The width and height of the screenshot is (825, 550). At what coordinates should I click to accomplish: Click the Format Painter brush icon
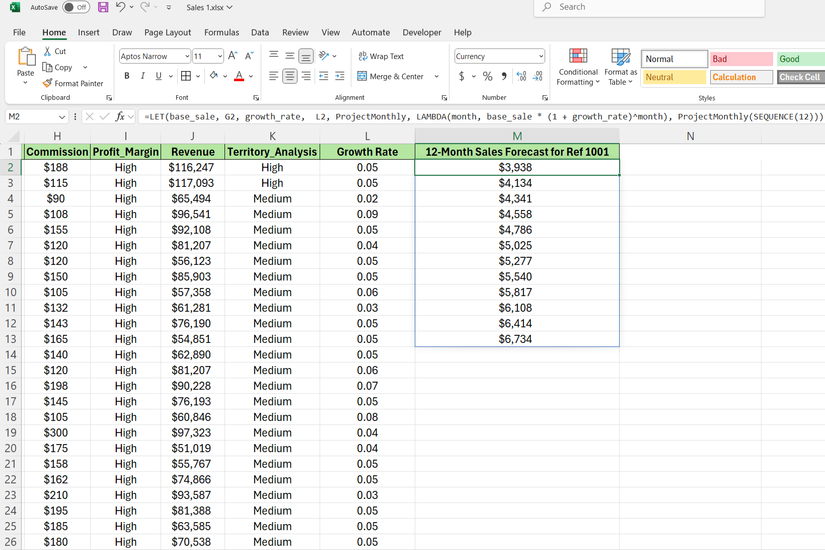[47, 83]
